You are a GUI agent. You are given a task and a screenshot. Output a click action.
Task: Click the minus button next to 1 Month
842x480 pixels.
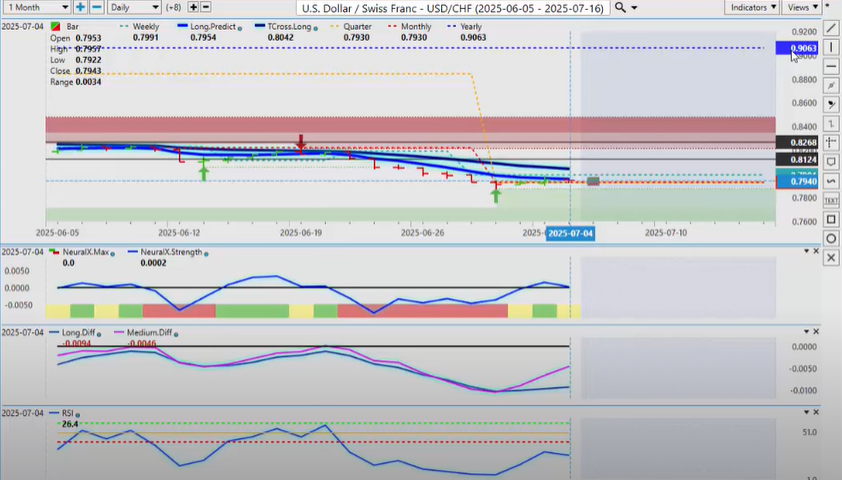pyautogui.click(x=96, y=7)
